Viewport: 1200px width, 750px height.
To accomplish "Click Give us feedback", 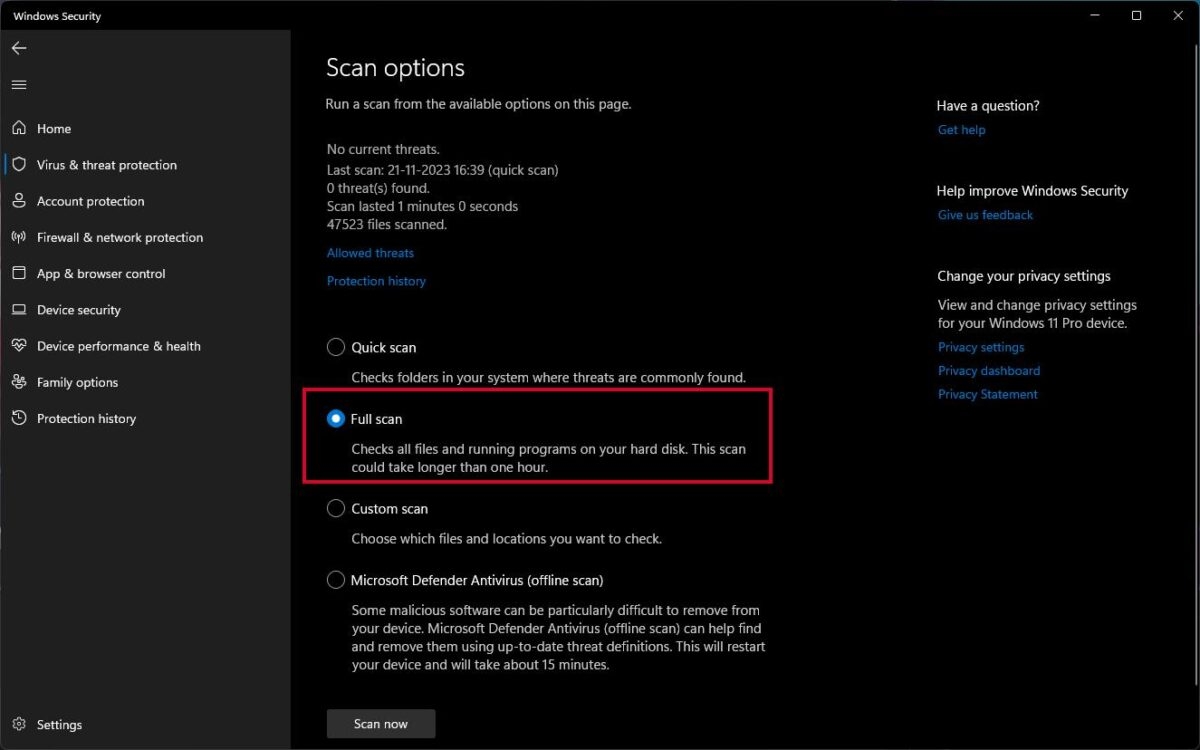I will [x=985, y=214].
